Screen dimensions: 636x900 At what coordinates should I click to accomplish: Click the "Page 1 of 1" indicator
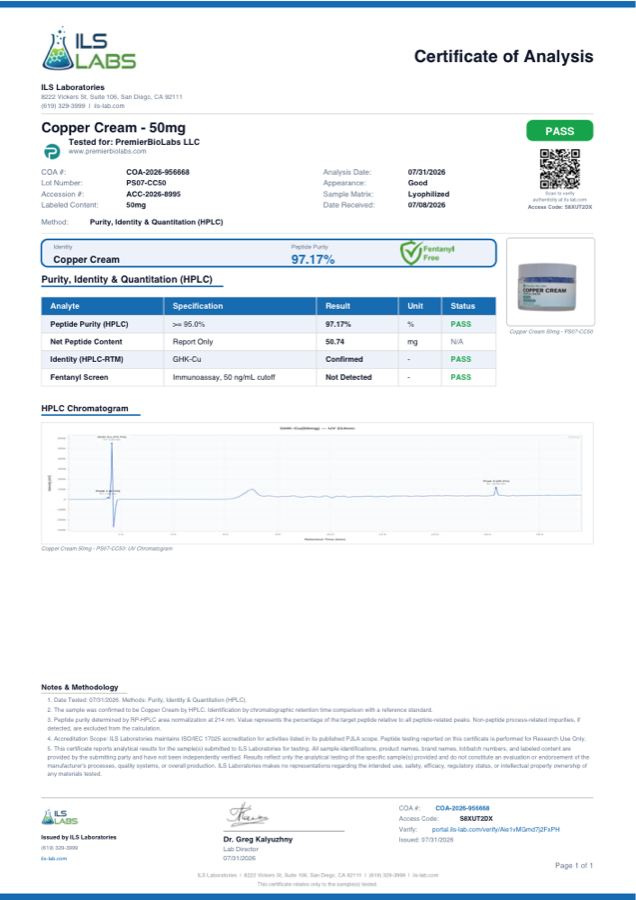click(574, 866)
